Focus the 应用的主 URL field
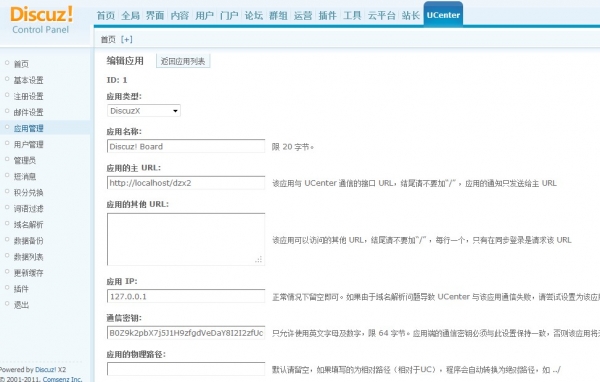 pos(186,183)
